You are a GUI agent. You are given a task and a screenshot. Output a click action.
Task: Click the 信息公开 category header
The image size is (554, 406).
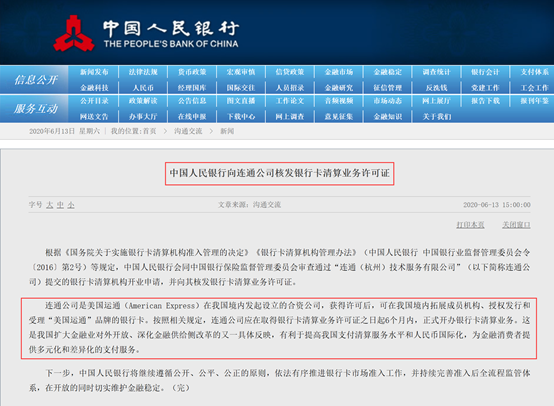point(36,80)
